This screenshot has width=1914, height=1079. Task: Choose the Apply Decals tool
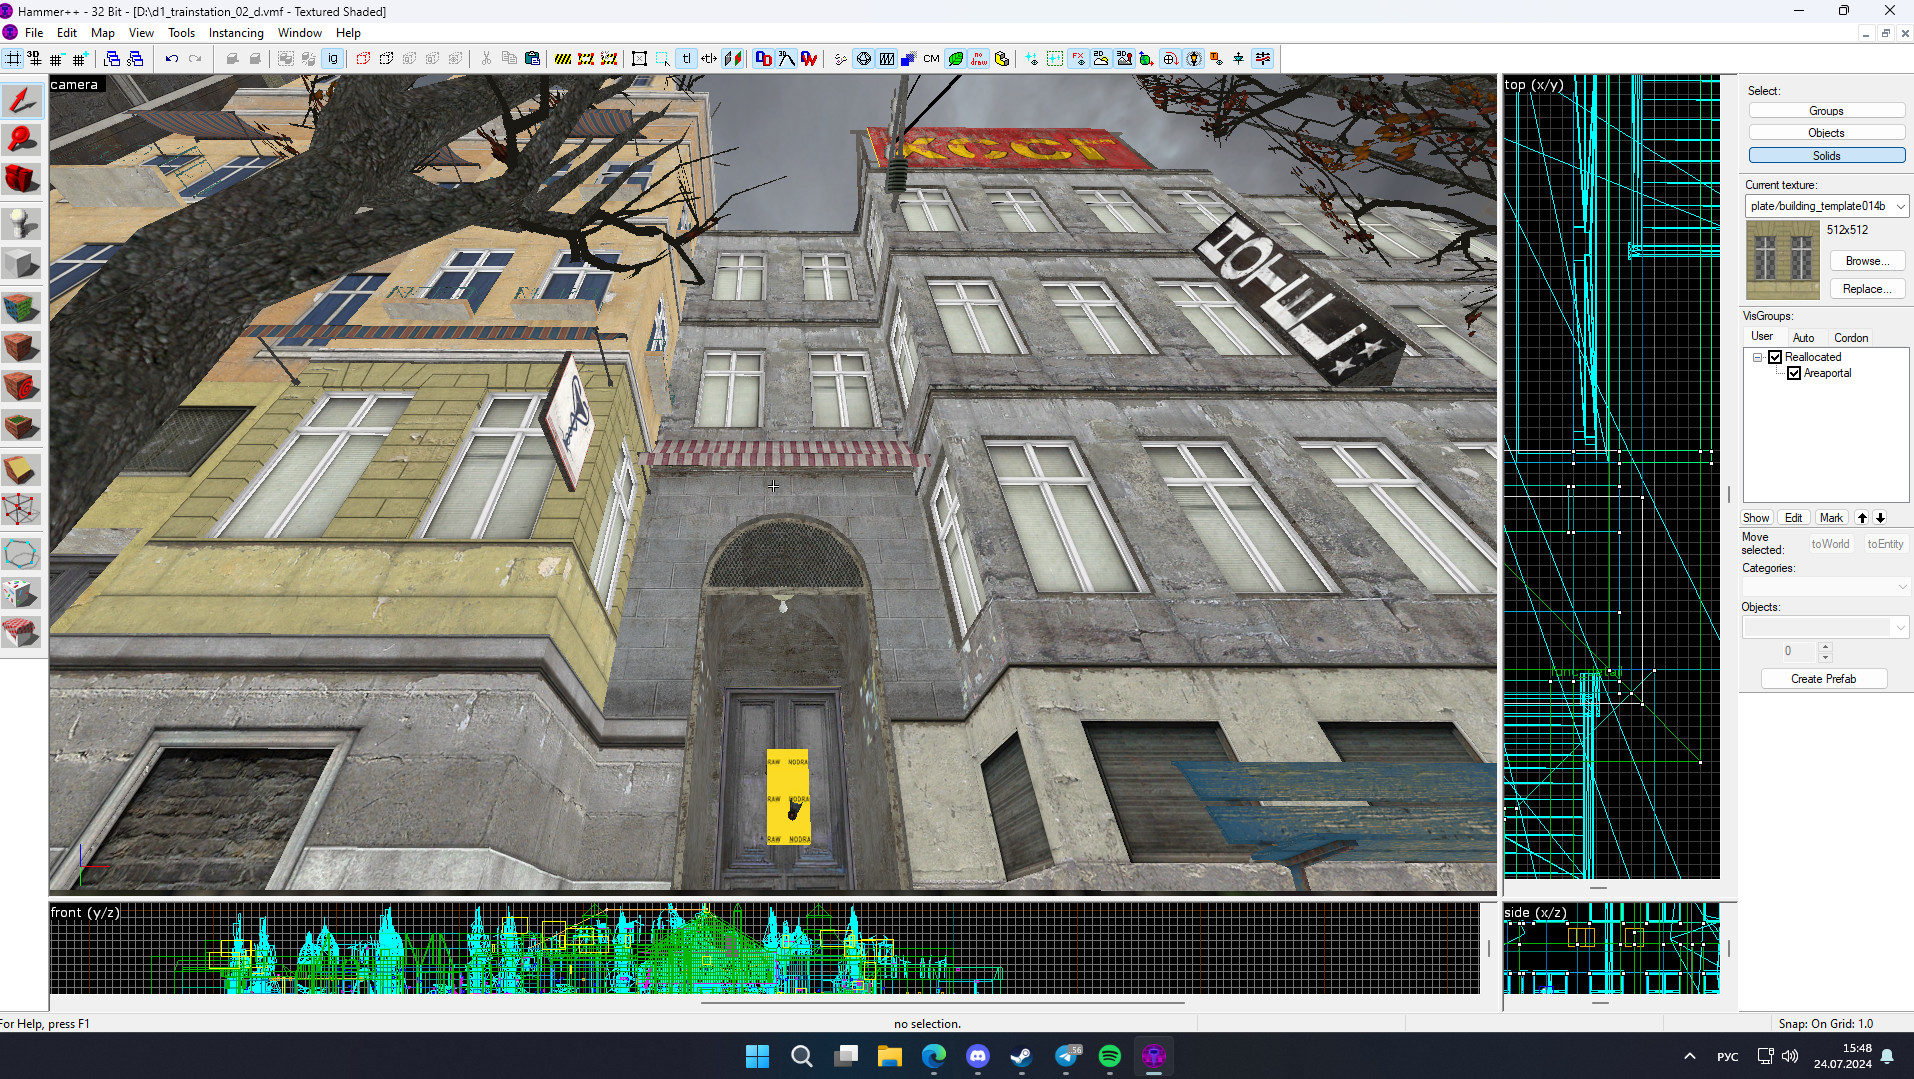tap(21, 387)
